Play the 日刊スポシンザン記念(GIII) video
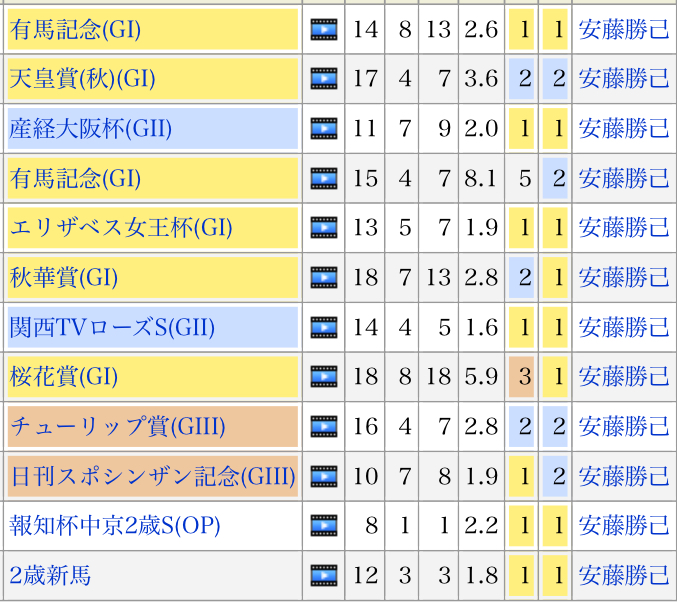 coord(323,476)
